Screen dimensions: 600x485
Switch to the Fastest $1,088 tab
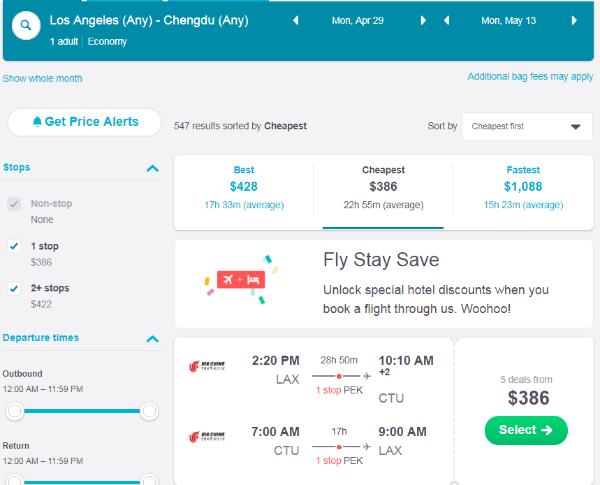coord(523,186)
